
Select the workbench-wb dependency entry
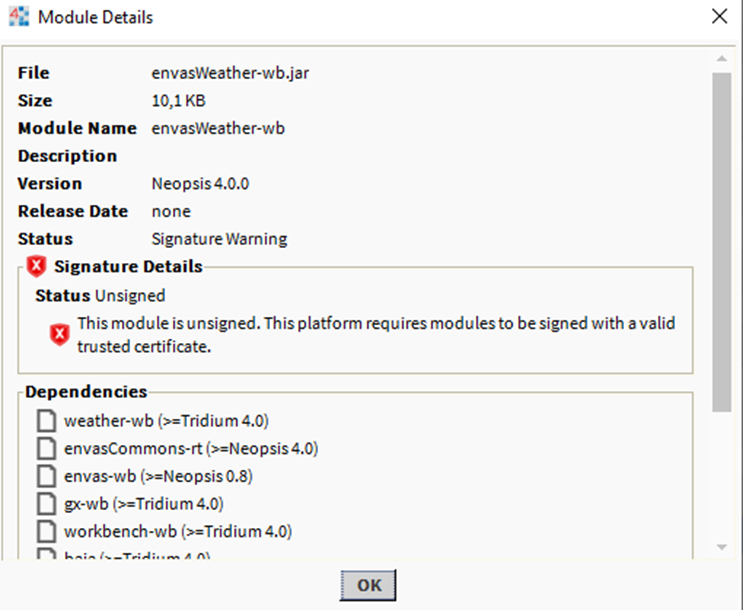[x=178, y=531]
